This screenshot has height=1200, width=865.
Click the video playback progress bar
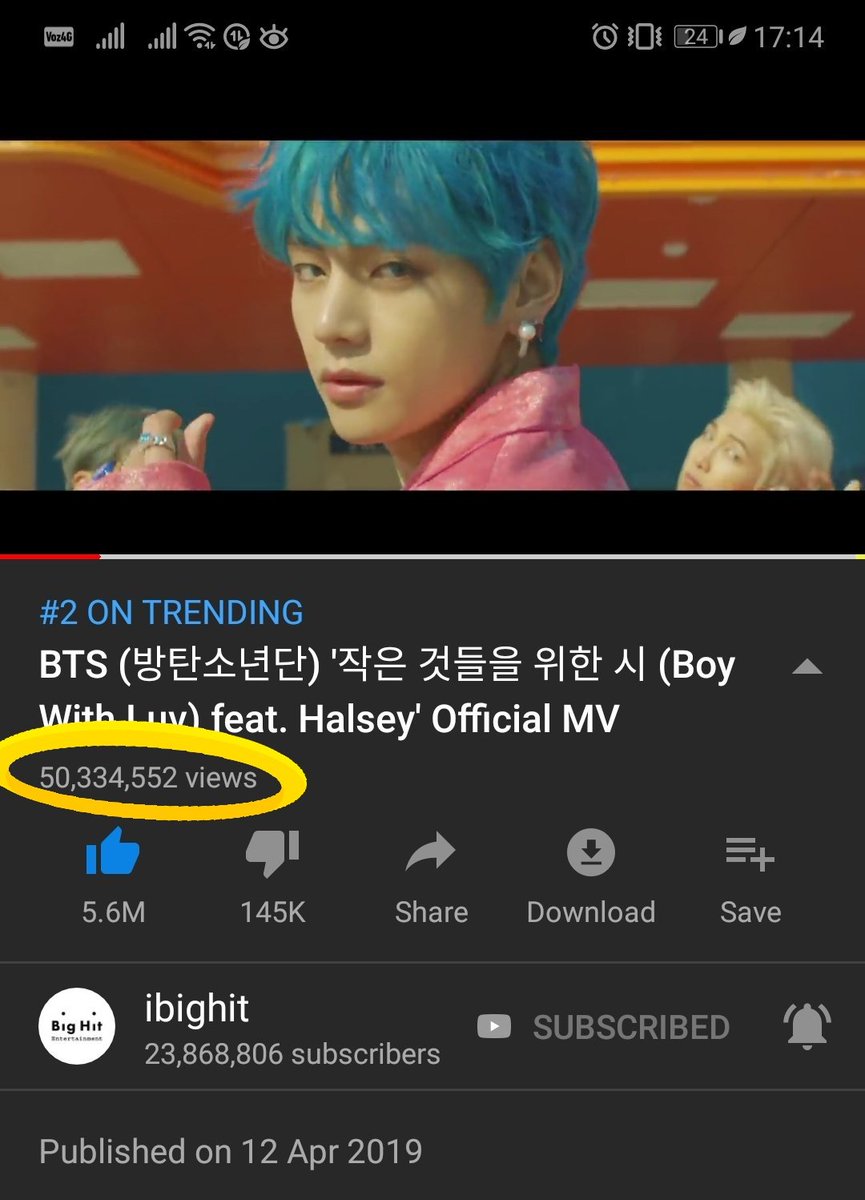(x=432, y=555)
